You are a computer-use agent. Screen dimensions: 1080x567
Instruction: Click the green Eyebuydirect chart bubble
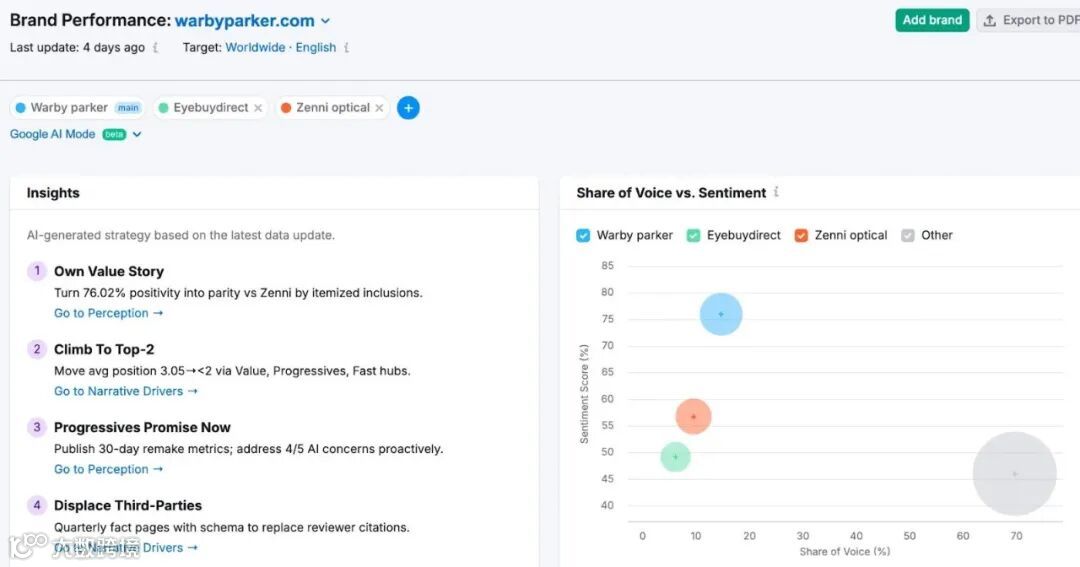pyautogui.click(x=676, y=457)
